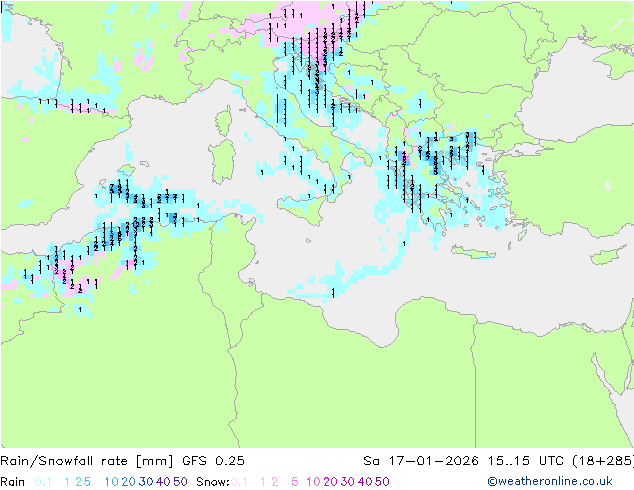Click the snow legend value 5
Screen dimensions: 634x490
(x=295, y=482)
